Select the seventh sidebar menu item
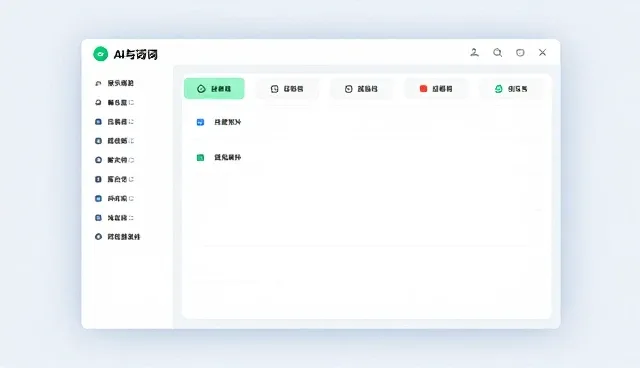The height and width of the screenshot is (368, 640). (115, 199)
